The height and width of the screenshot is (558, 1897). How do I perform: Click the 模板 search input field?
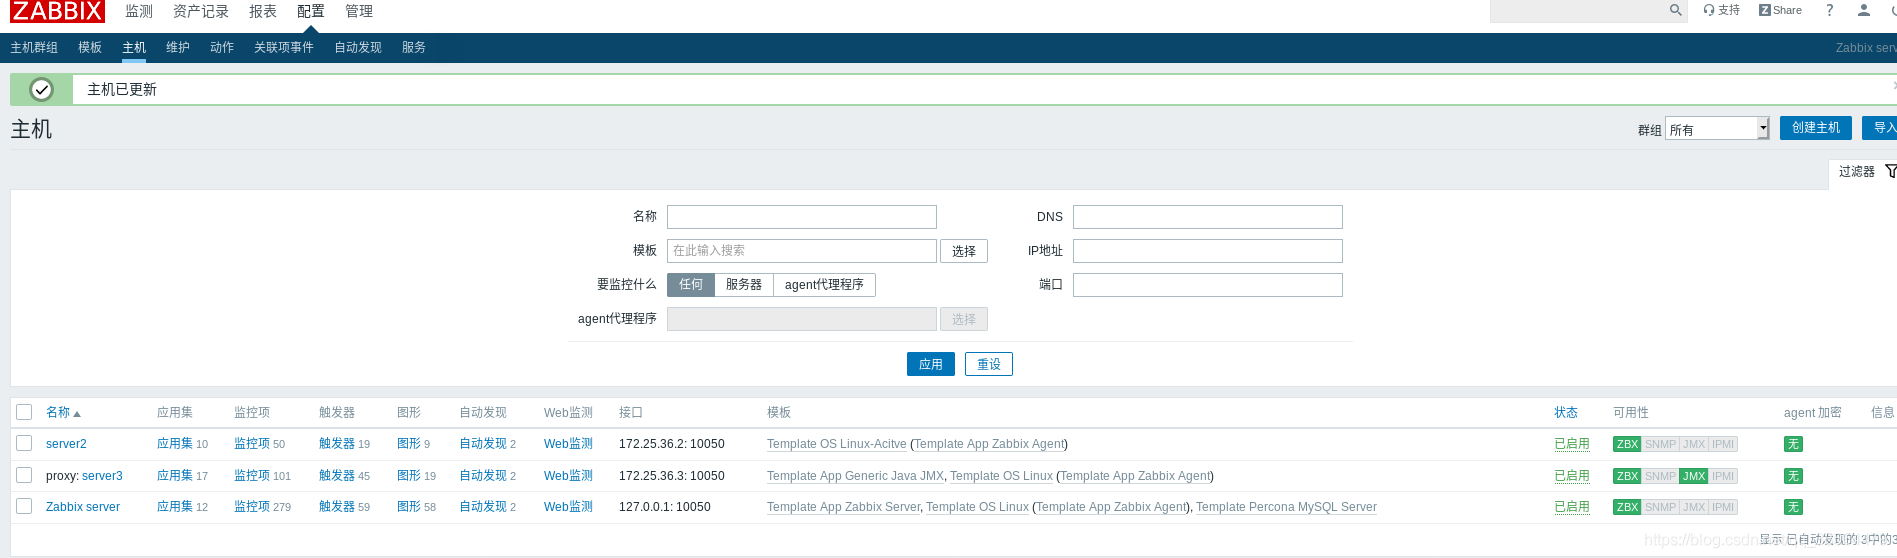pos(802,251)
